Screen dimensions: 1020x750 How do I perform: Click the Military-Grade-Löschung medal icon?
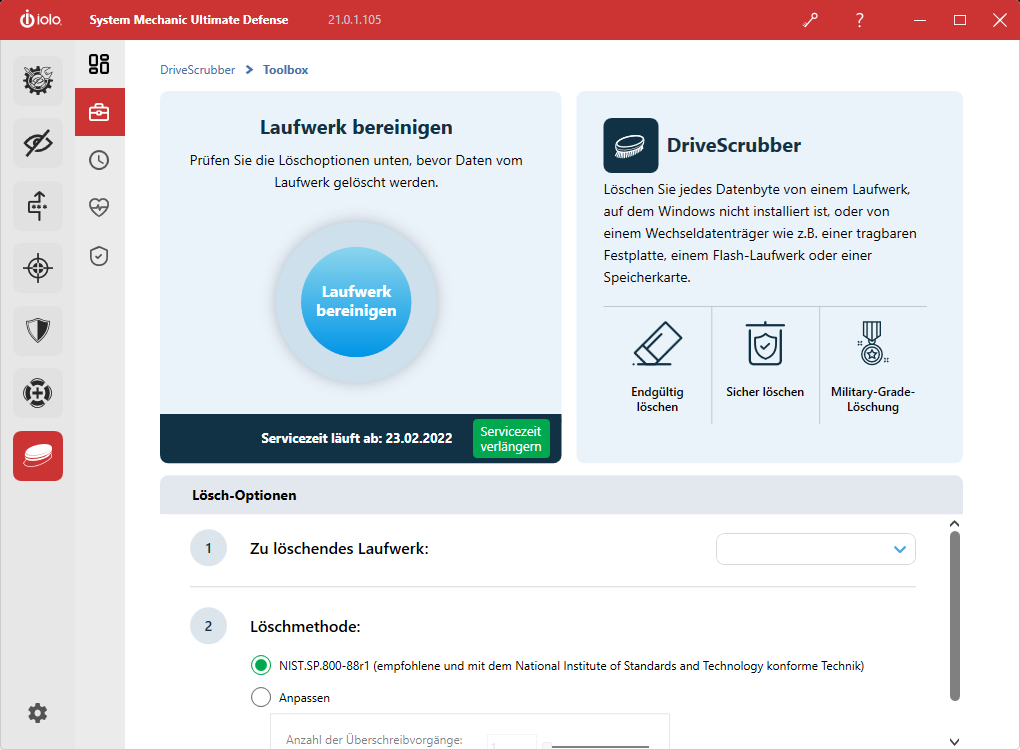coord(872,342)
